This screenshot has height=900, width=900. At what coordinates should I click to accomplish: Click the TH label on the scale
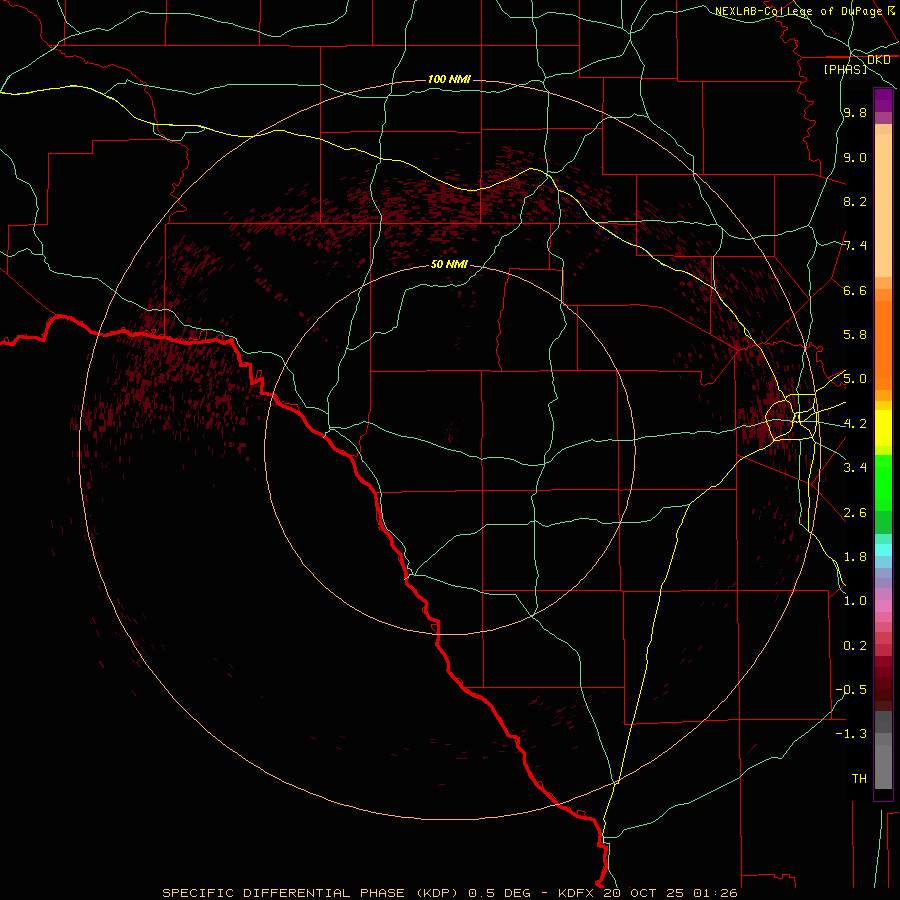tap(859, 779)
